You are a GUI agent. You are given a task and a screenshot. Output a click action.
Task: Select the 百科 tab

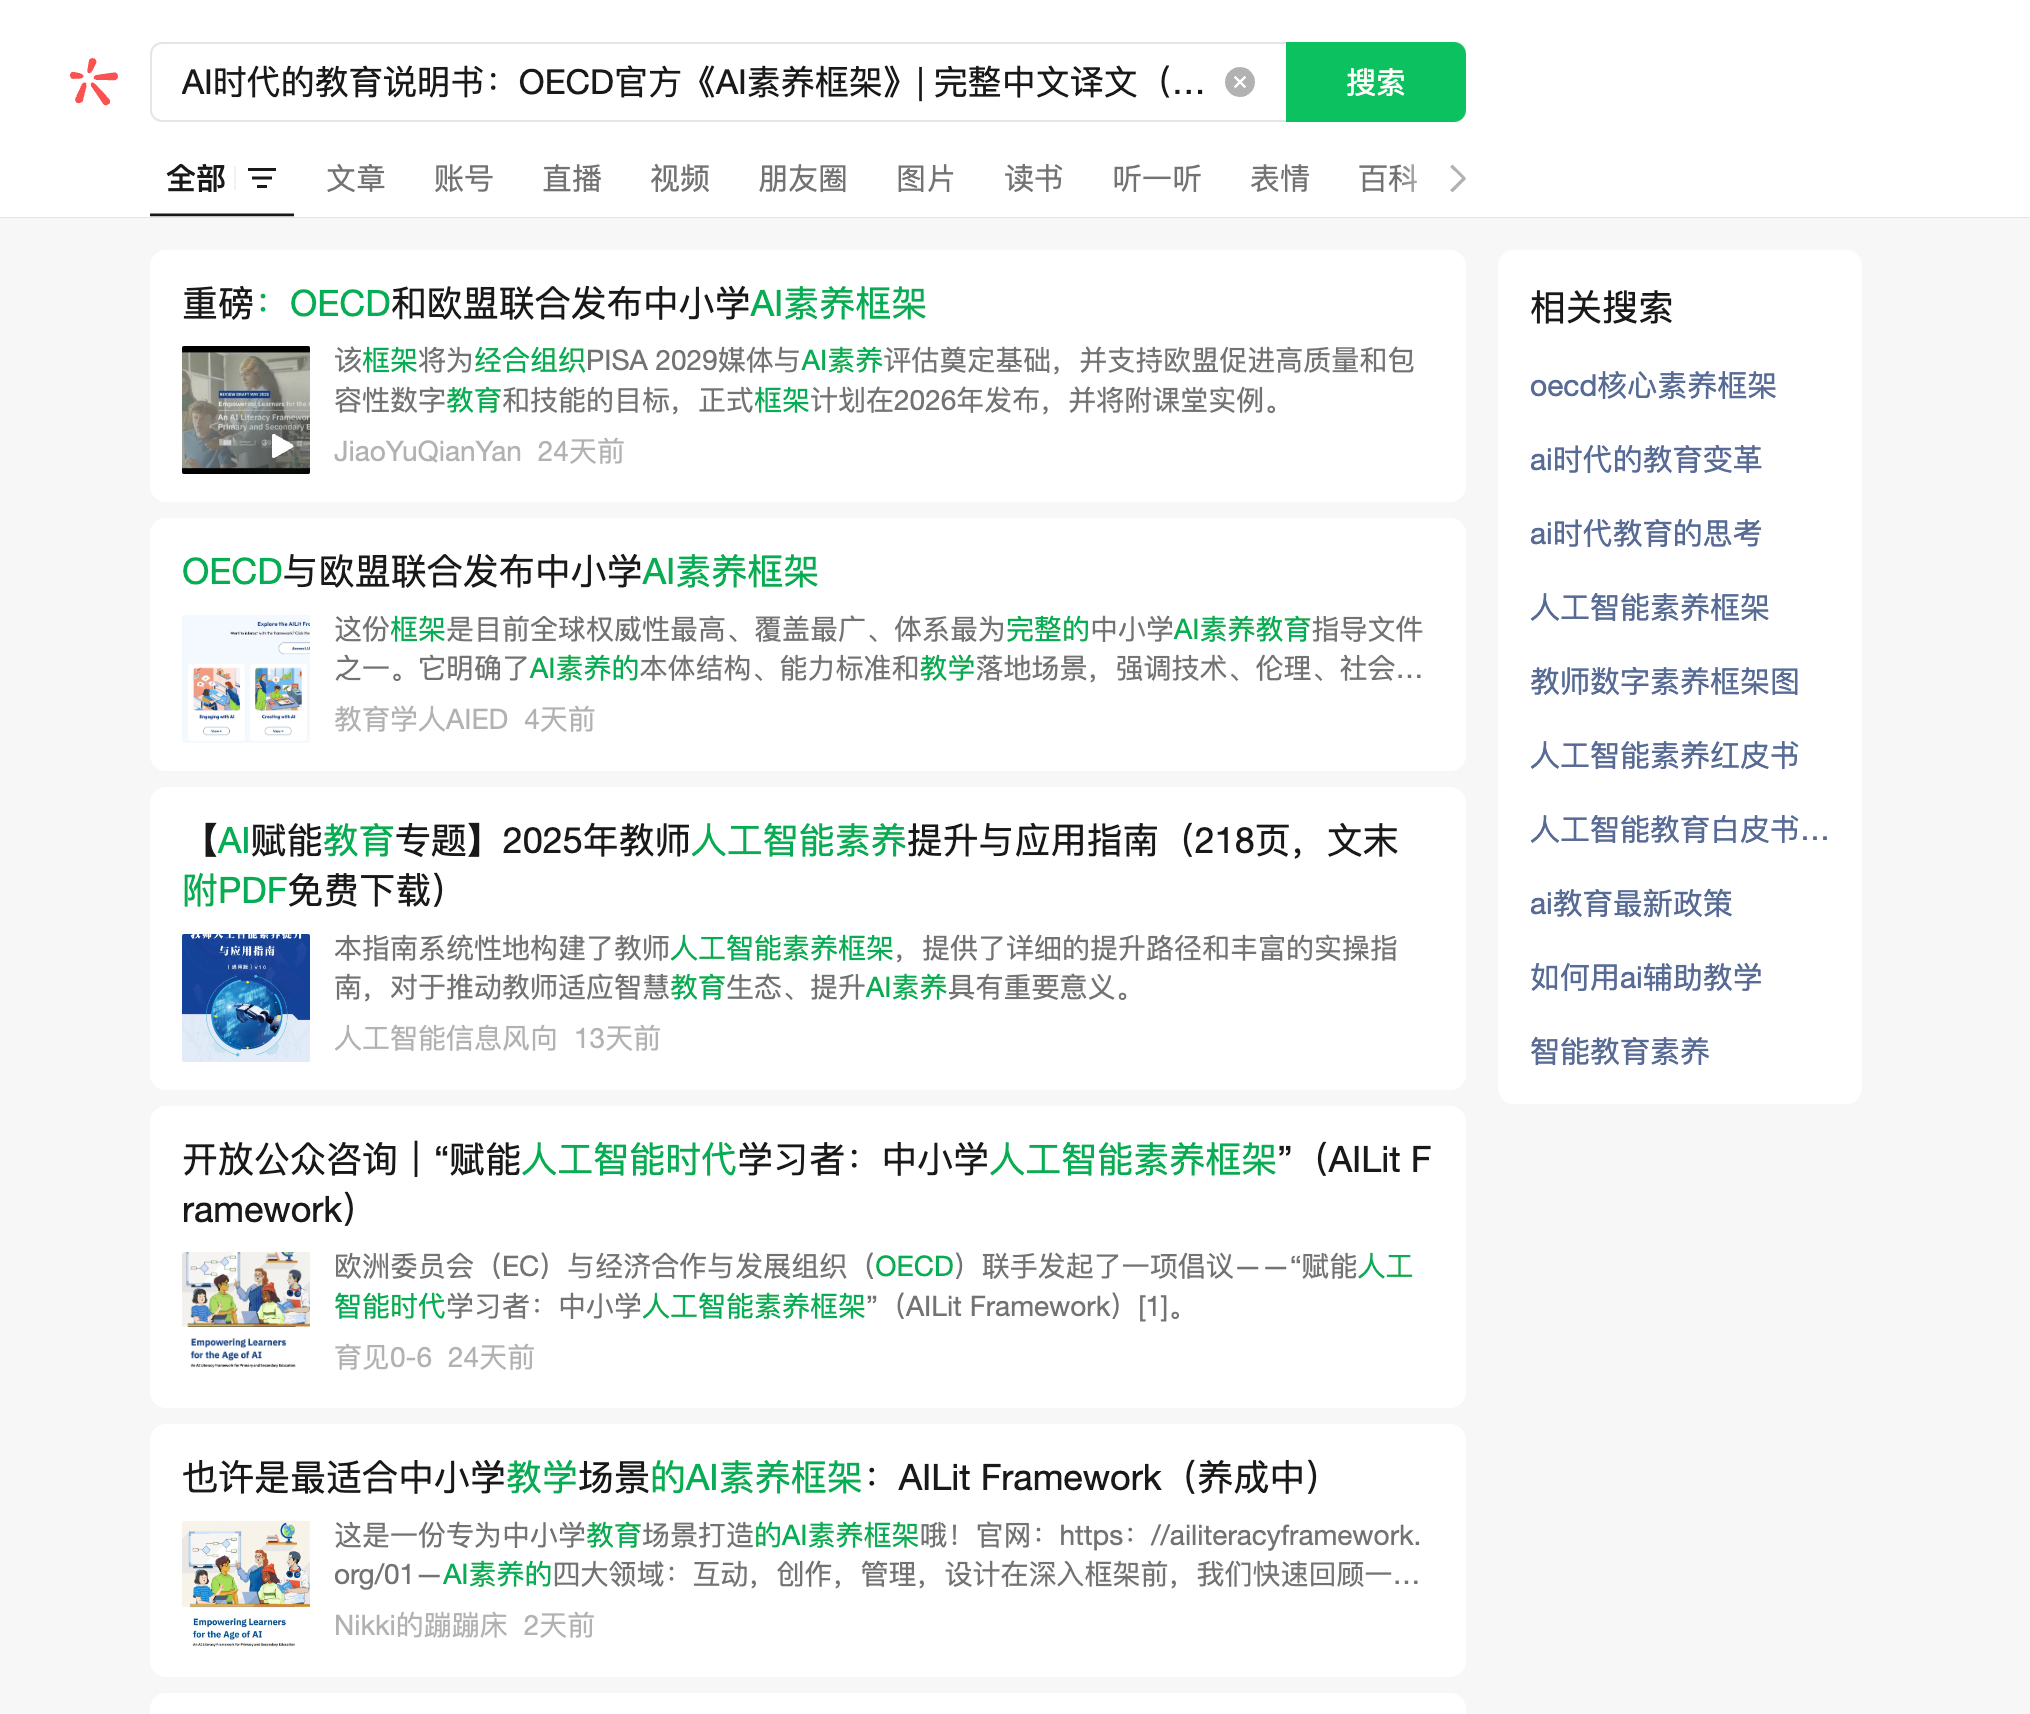coord(1387,179)
